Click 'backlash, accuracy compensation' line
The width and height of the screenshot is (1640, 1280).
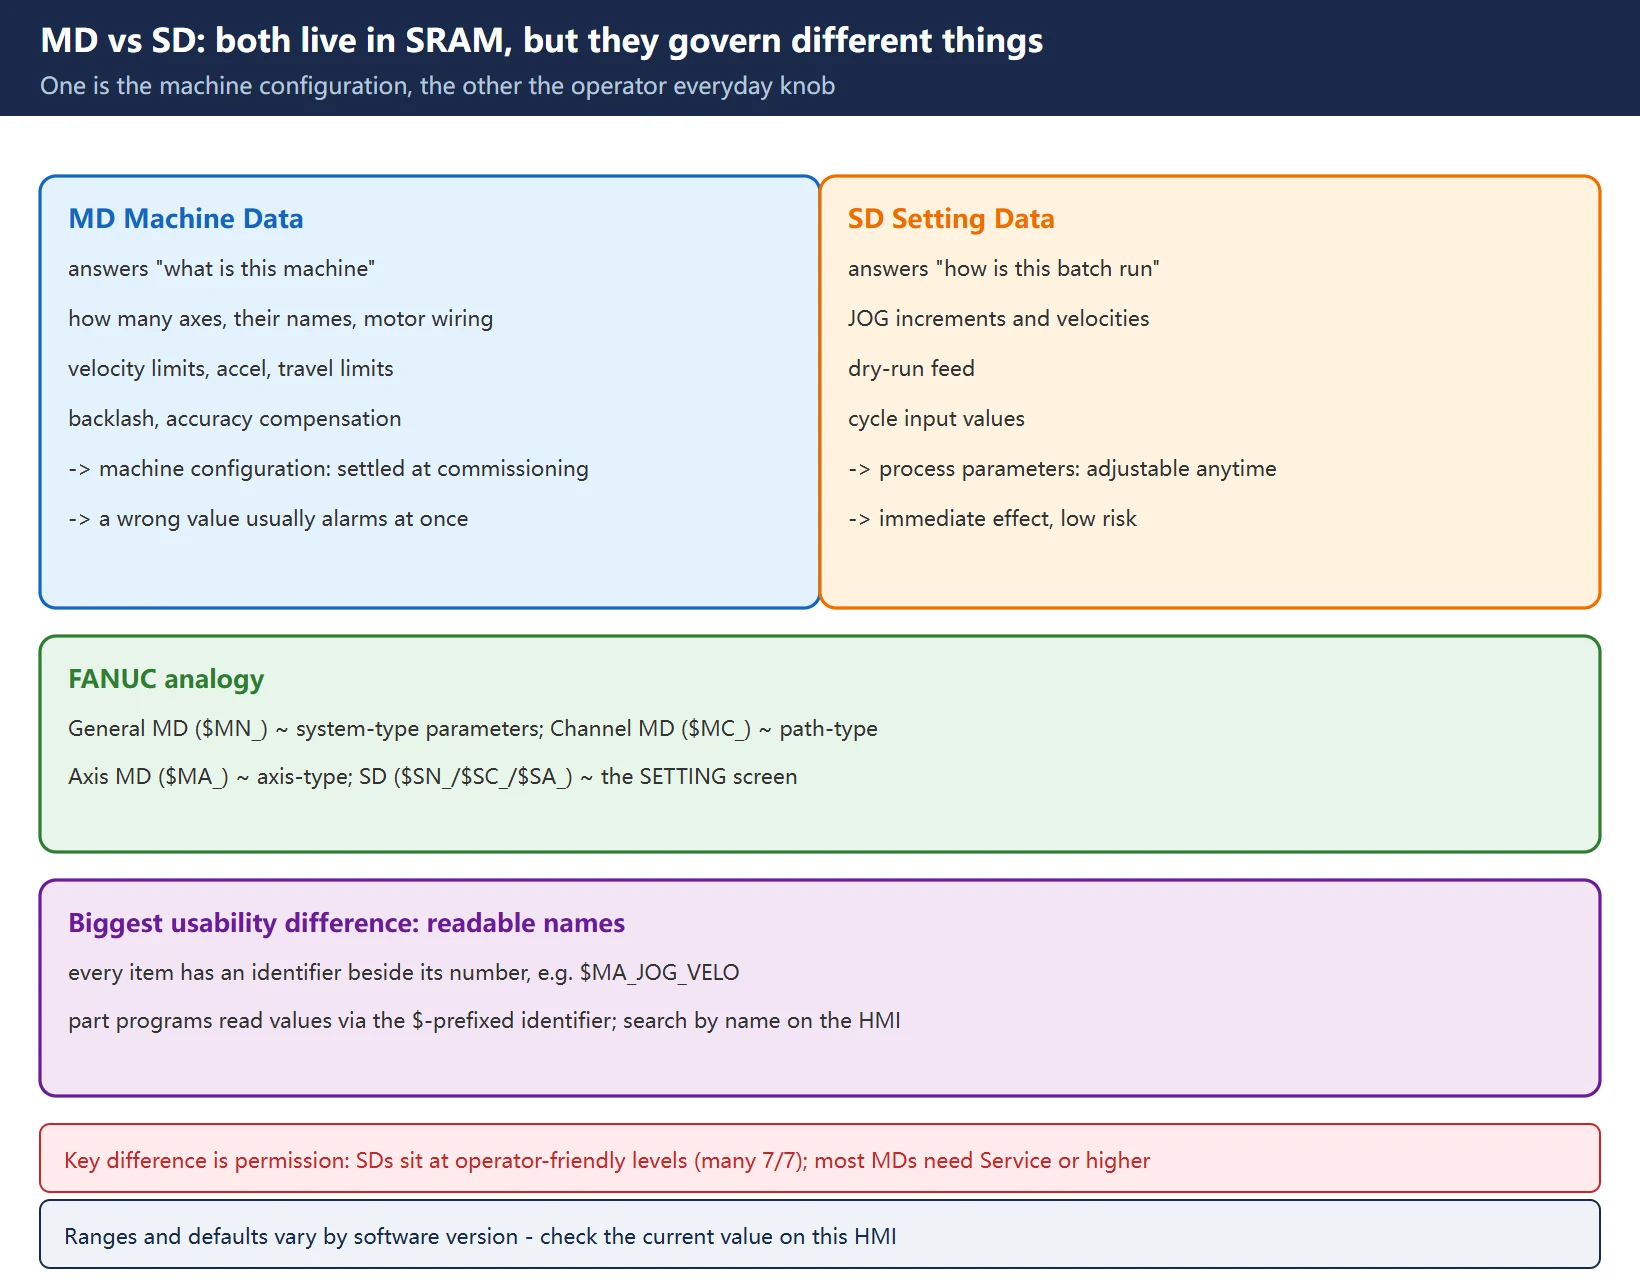point(234,419)
